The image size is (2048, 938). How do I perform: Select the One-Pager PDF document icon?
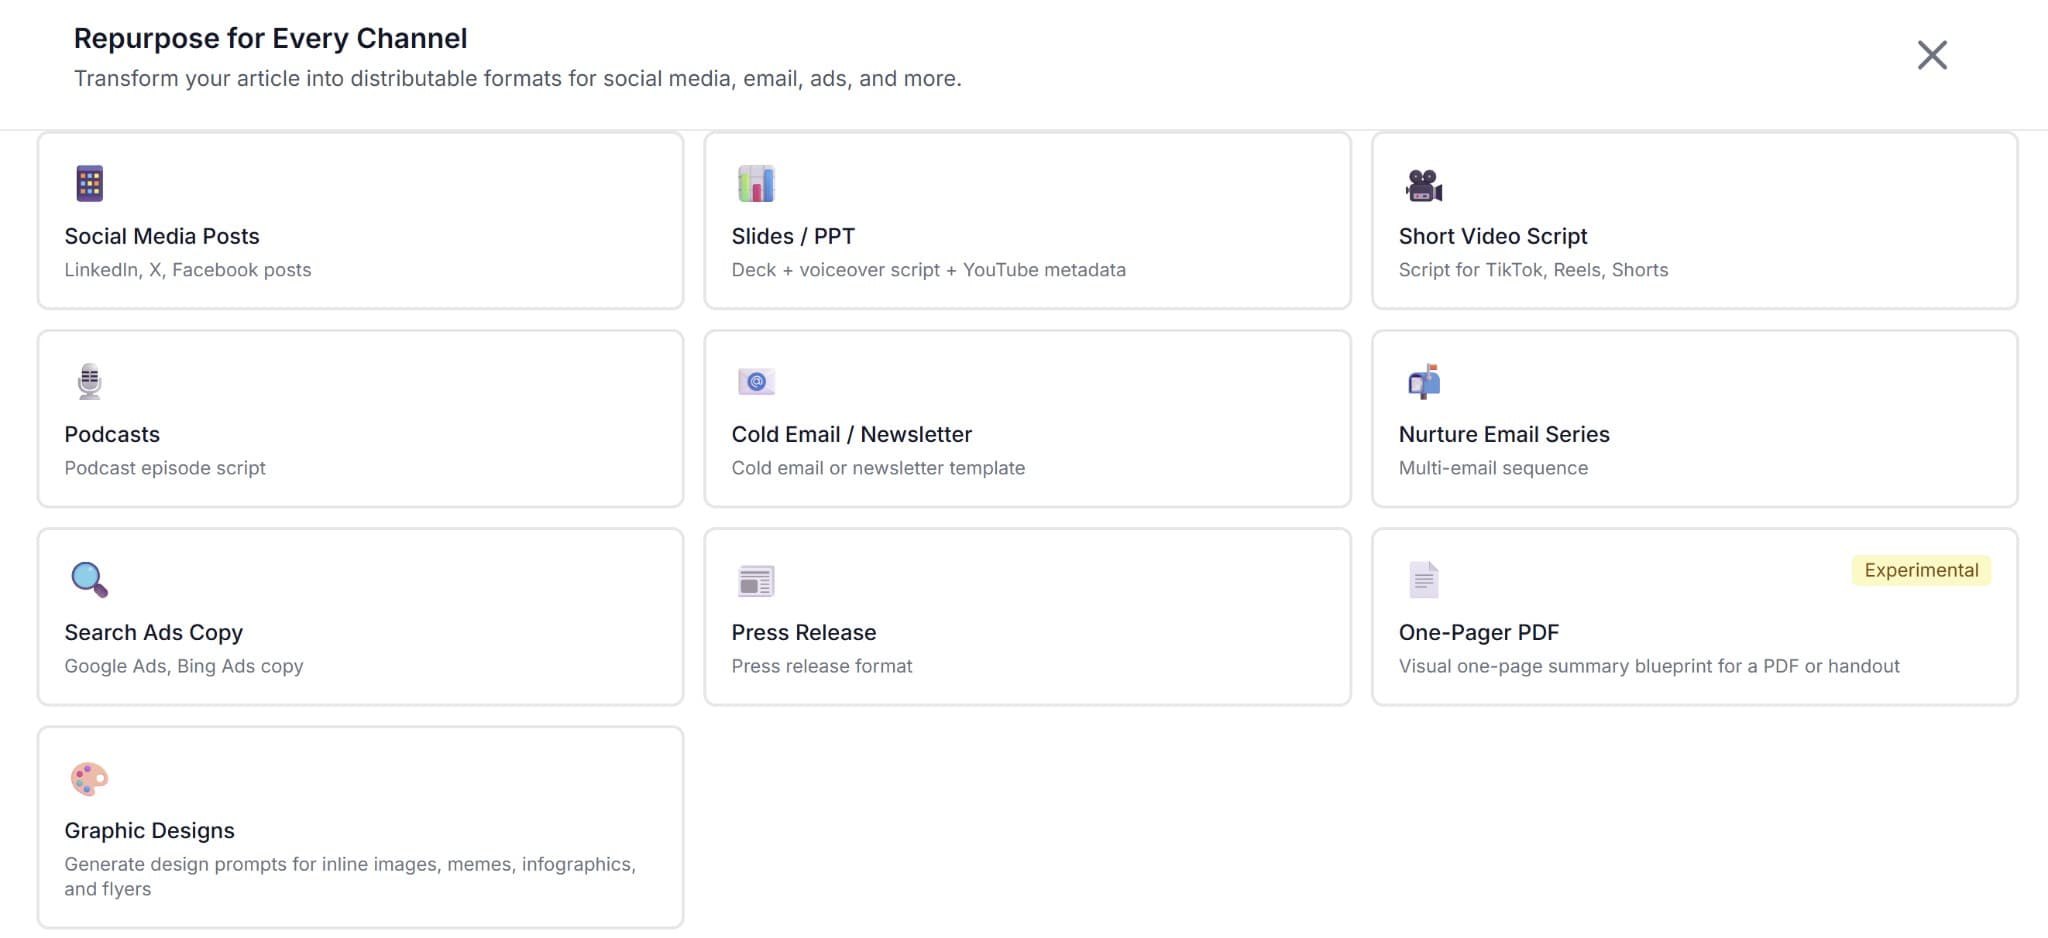tap(1424, 578)
